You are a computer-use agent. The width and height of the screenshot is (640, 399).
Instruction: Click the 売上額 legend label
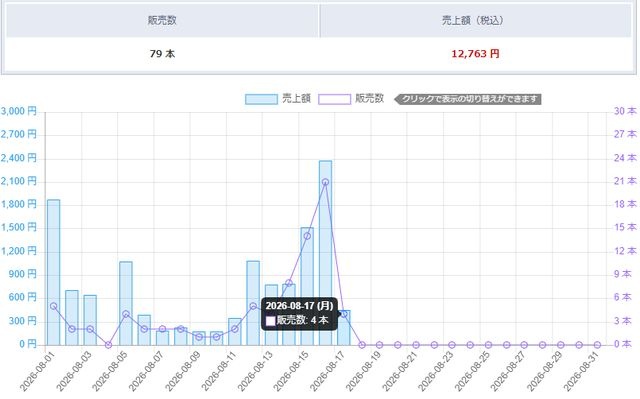pyautogui.click(x=296, y=99)
